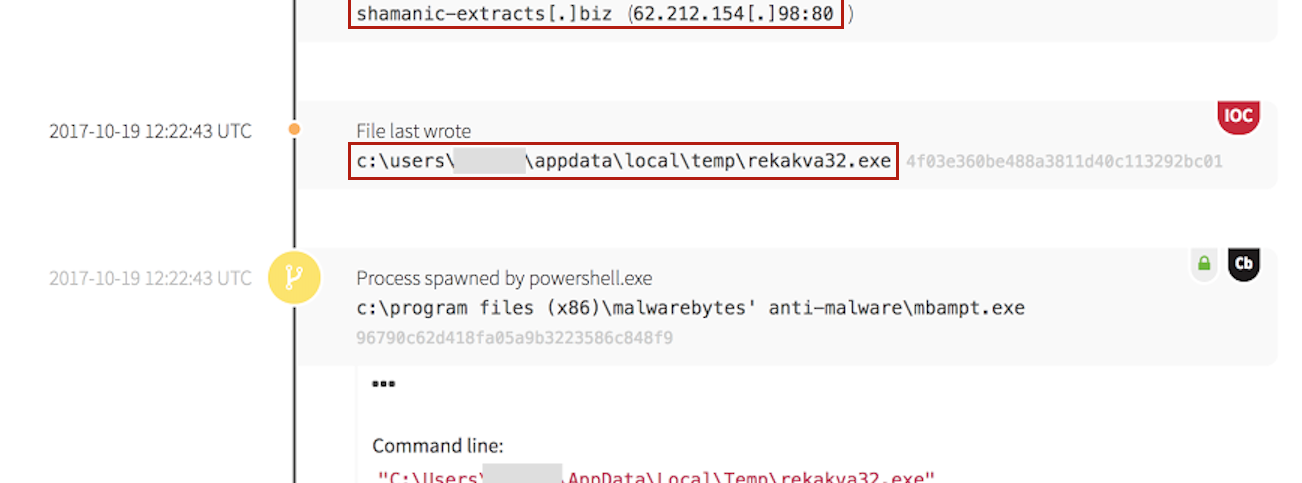
Task: Click the red IOC badge
Action: [x=1238, y=117]
